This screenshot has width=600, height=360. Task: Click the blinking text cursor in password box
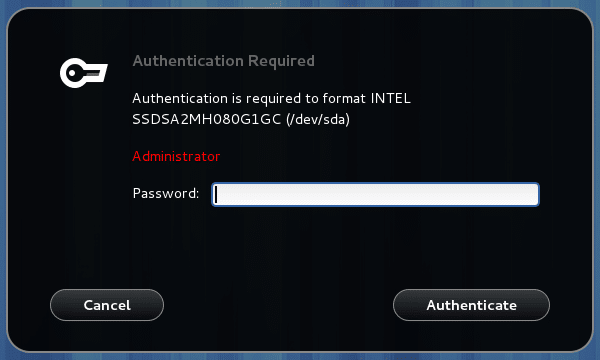[x=216, y=194]
